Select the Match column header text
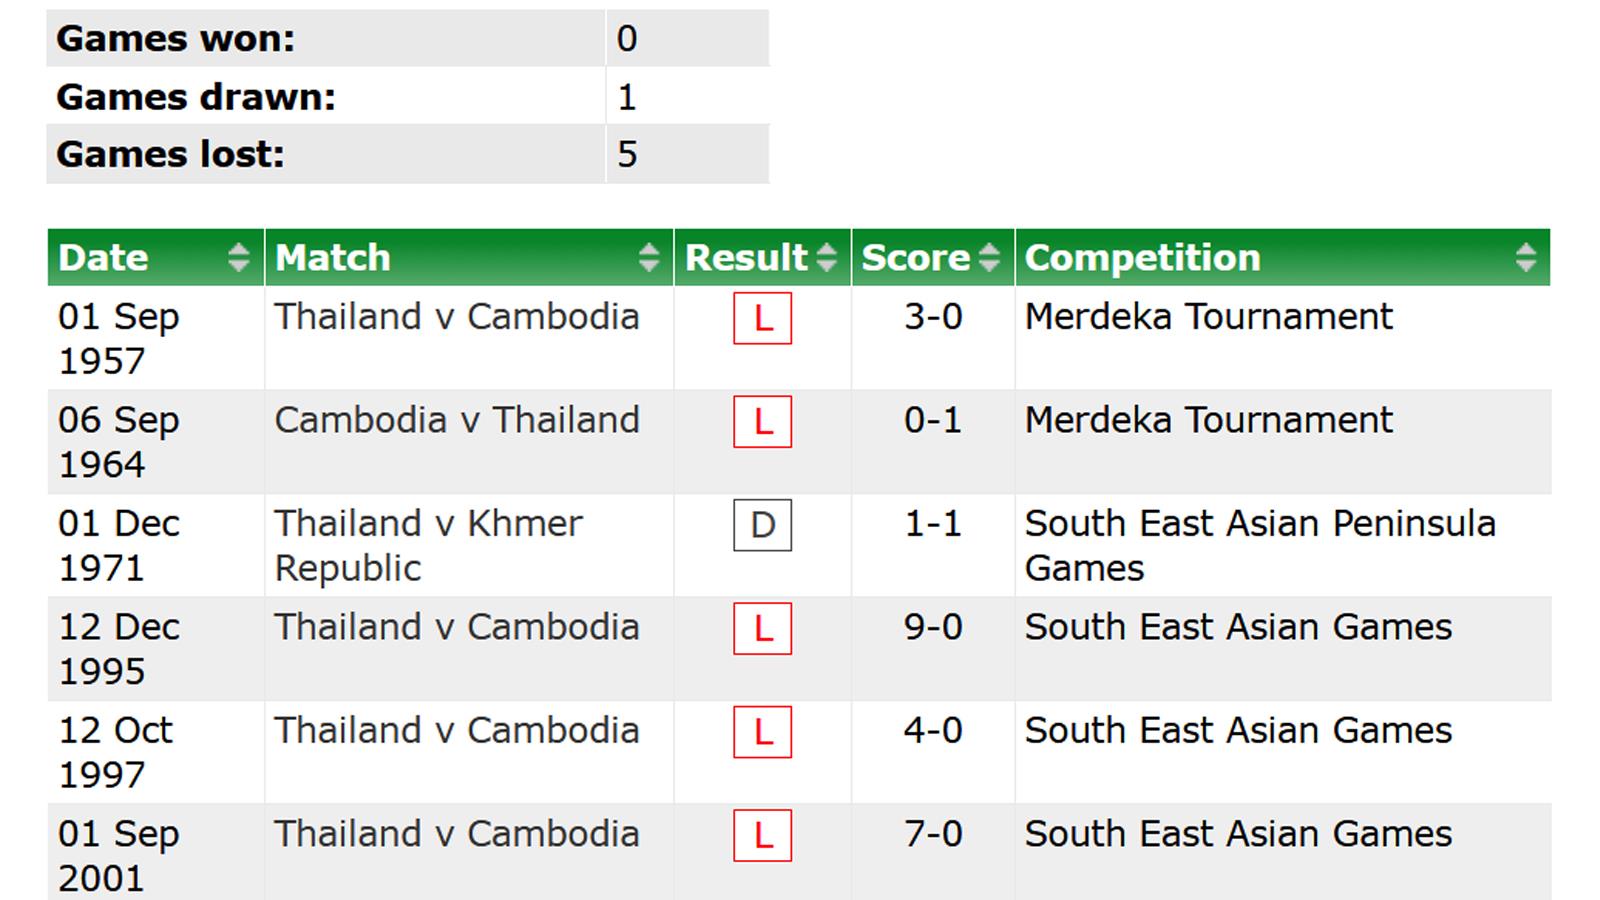Viewport: 1600px width, 900px height. click(333, 257)
